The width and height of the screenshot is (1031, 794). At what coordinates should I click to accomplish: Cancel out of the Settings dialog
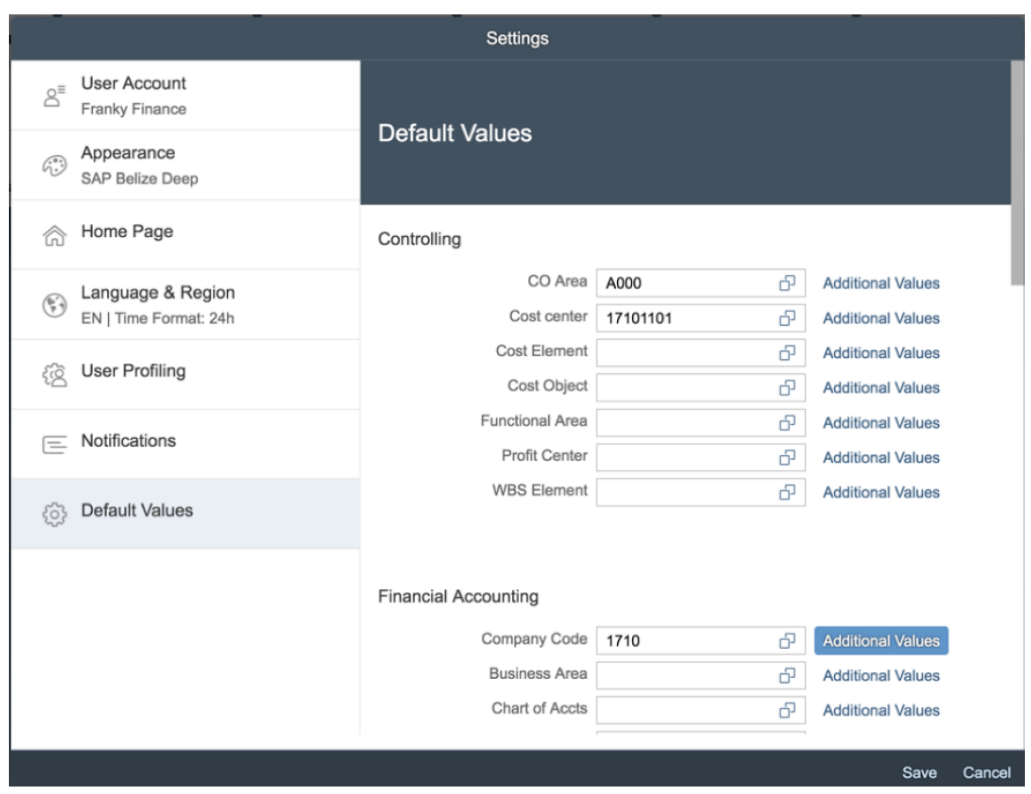[990, 772]
